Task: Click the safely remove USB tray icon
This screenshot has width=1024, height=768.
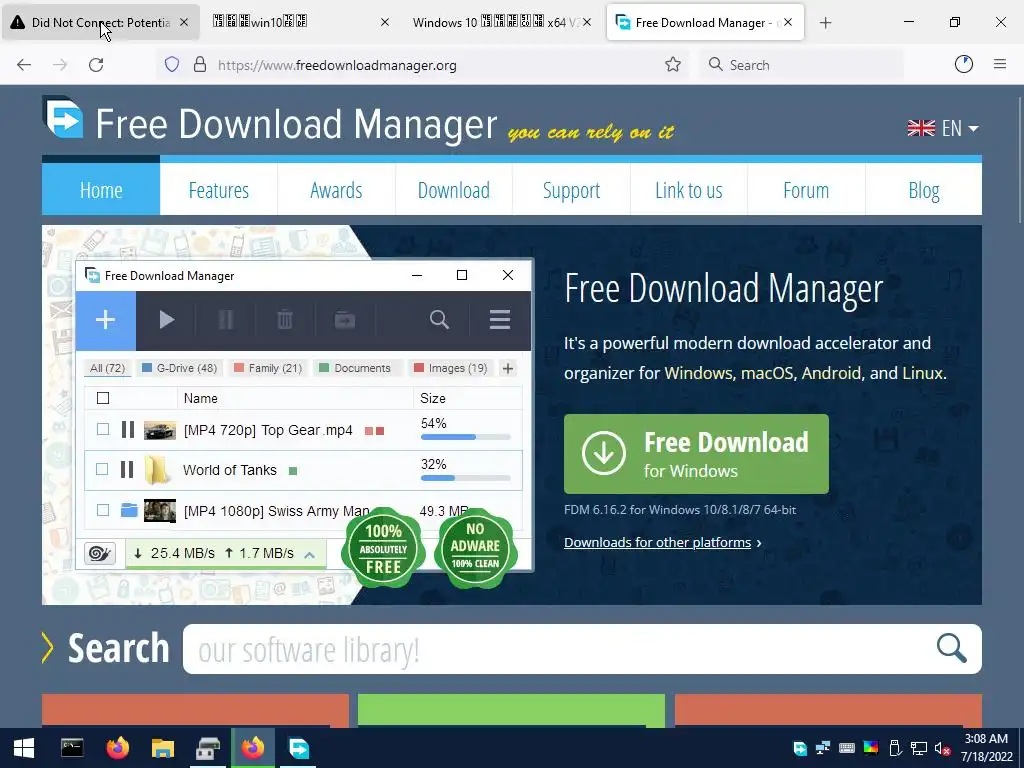Action: [895, 748]
